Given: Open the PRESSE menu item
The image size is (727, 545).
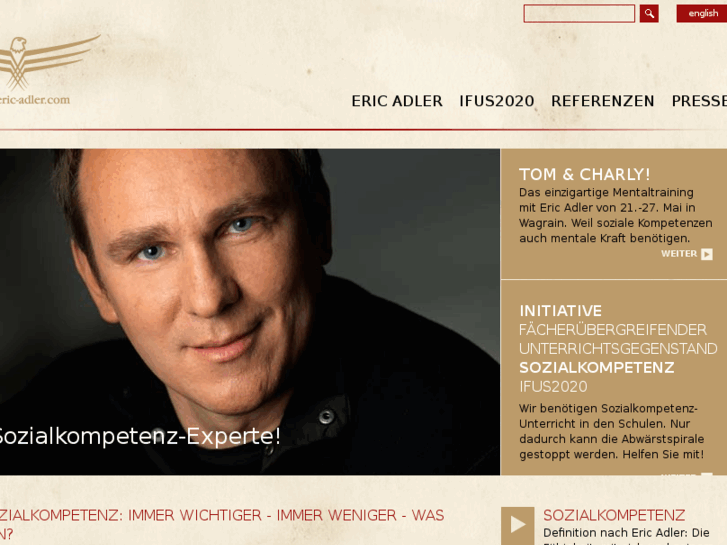Looking at the screenshot, I should (699, 101).
